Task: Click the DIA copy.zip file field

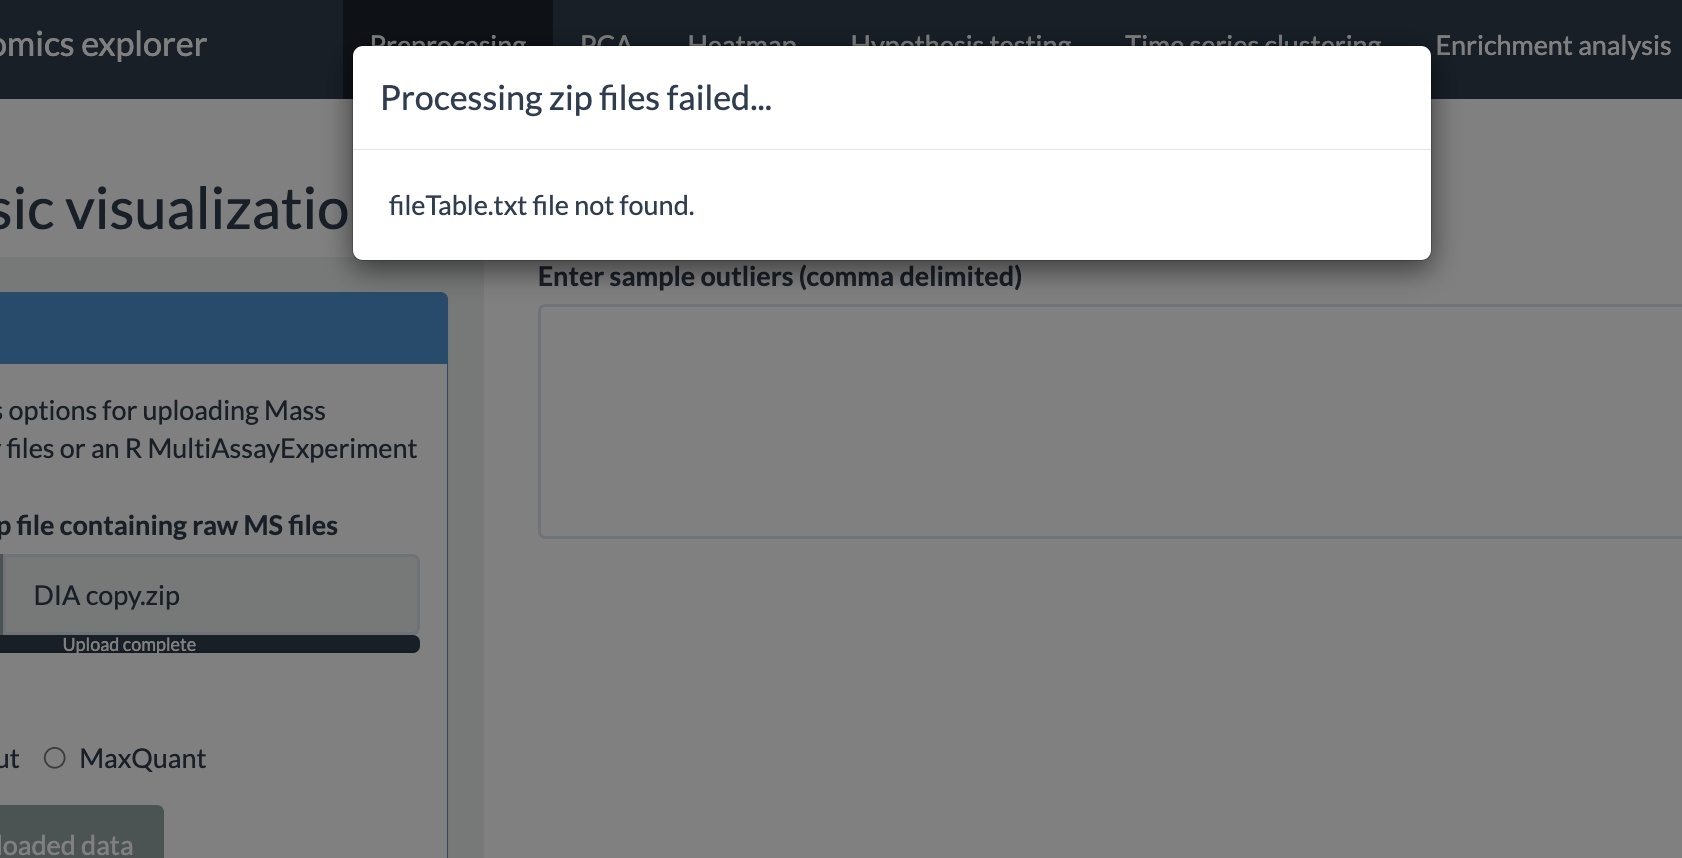Action: tap(210, 595)
